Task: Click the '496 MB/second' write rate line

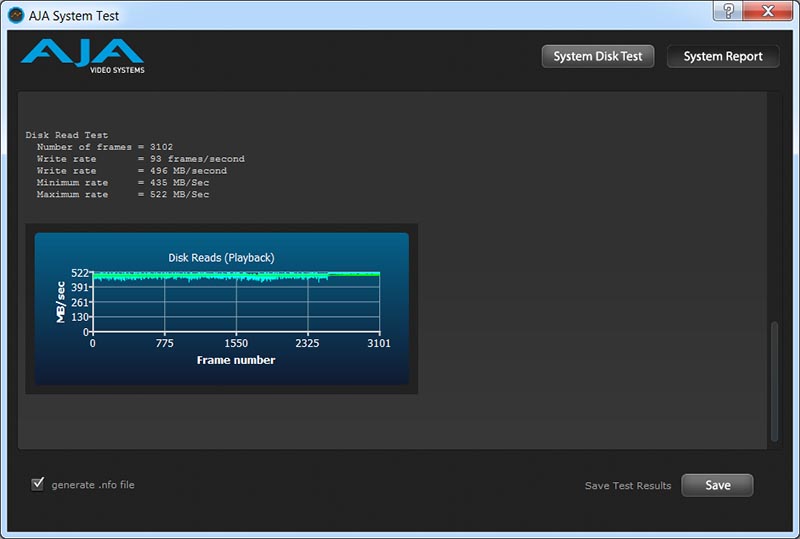Action: point(132,170)
